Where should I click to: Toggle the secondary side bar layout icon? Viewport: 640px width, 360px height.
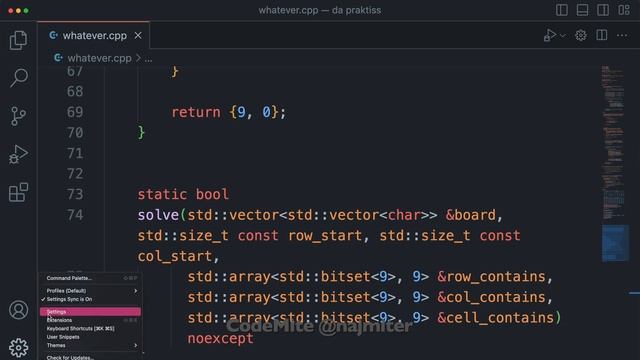pyautogui.click(x=603, y=10)
